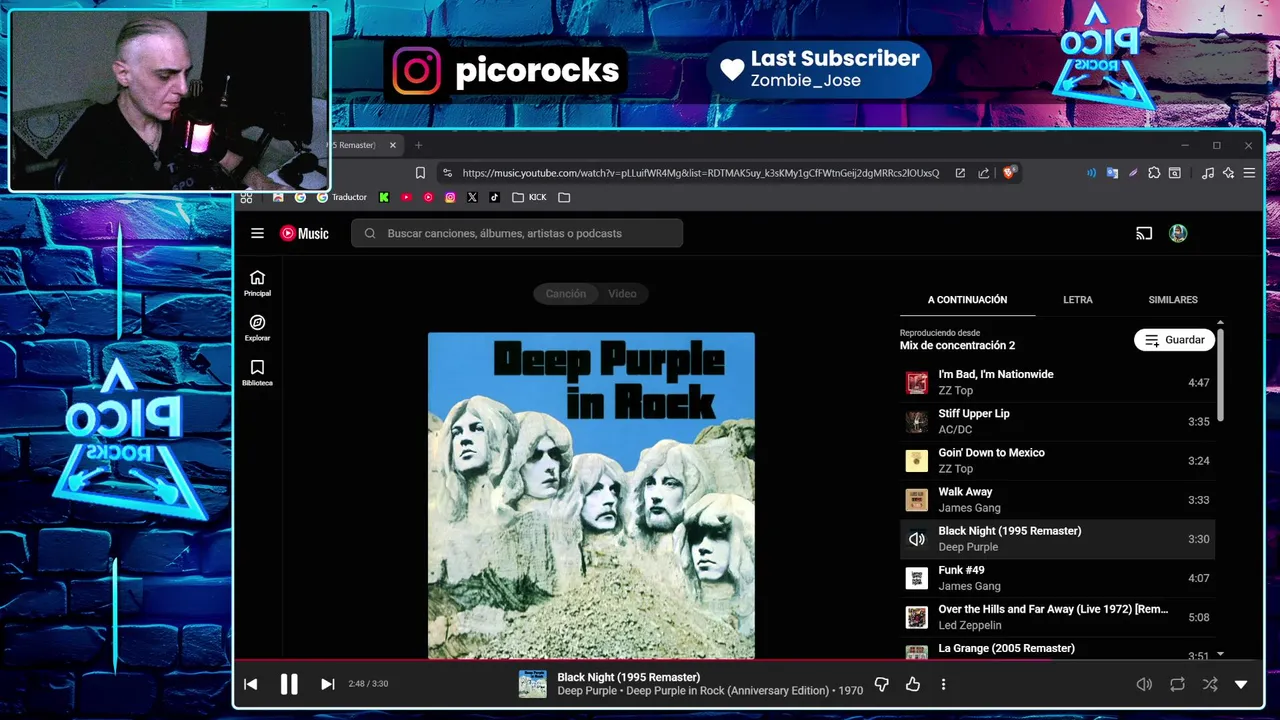Viewport: 1280px width, 720px height.
Task: Click AC/DC Stiff Upper Lip thumbnail
Action: pos(916,421)
